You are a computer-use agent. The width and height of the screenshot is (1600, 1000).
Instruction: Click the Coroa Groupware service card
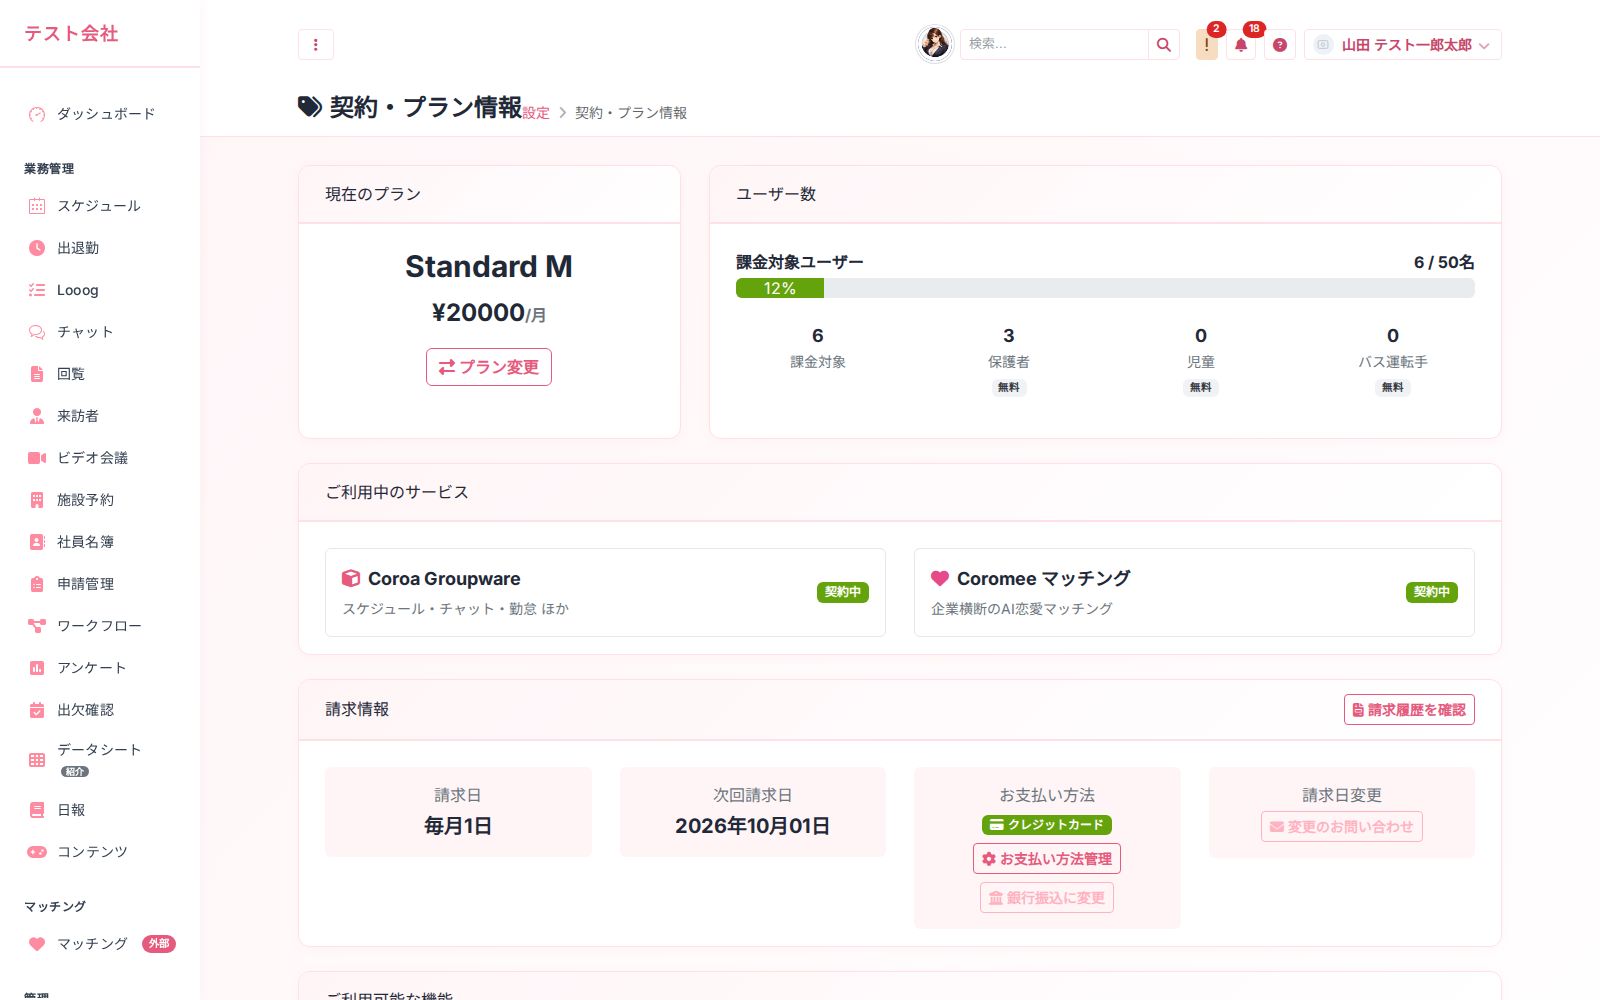point(605,593)
